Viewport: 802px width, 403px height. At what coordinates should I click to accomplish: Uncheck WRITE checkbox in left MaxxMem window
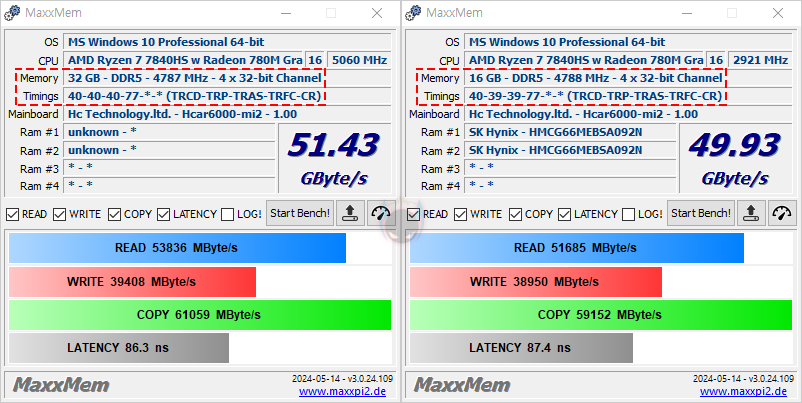pyautogui.click(x=60, y=214)
